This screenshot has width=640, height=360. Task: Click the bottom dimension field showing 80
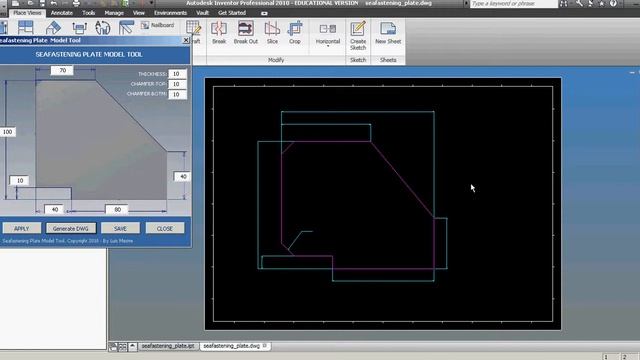click(x=117, y=209)
